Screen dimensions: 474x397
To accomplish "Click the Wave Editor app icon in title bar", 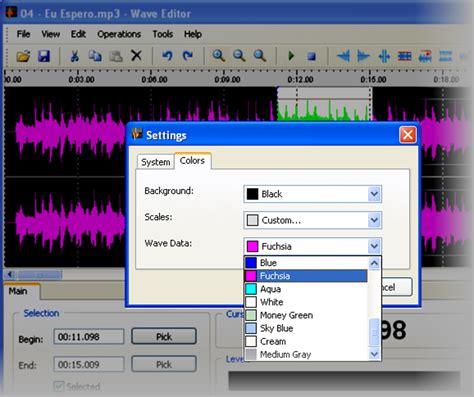I will click(11, 12).
